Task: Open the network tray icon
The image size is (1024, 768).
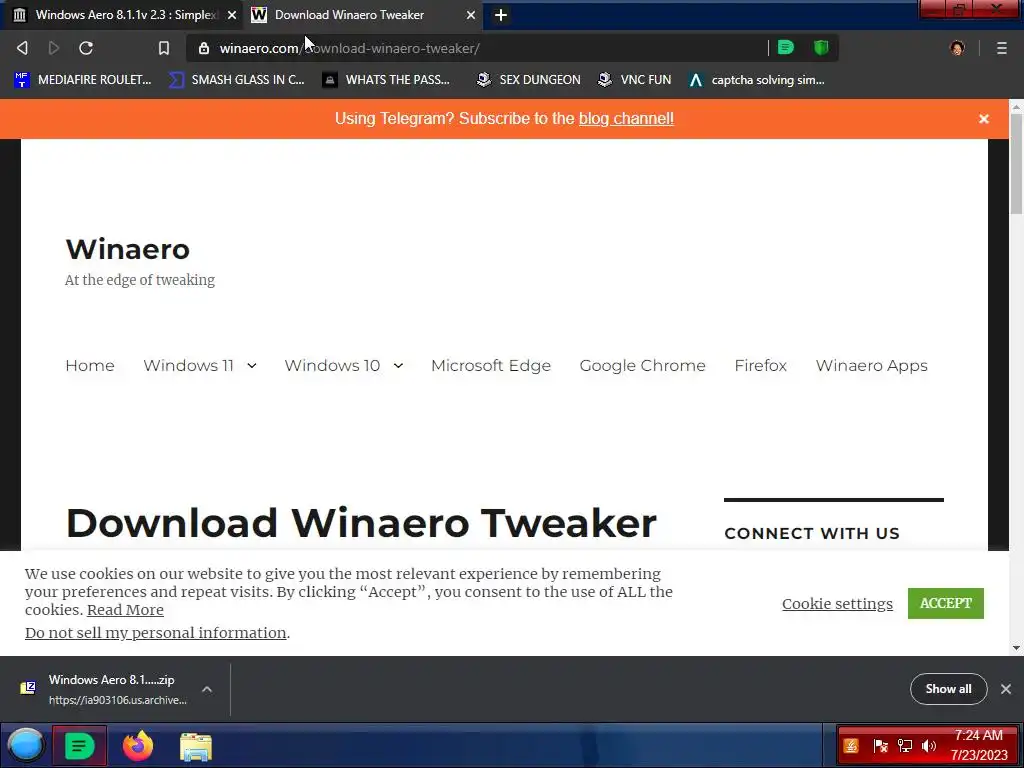Action: (904, 746)
